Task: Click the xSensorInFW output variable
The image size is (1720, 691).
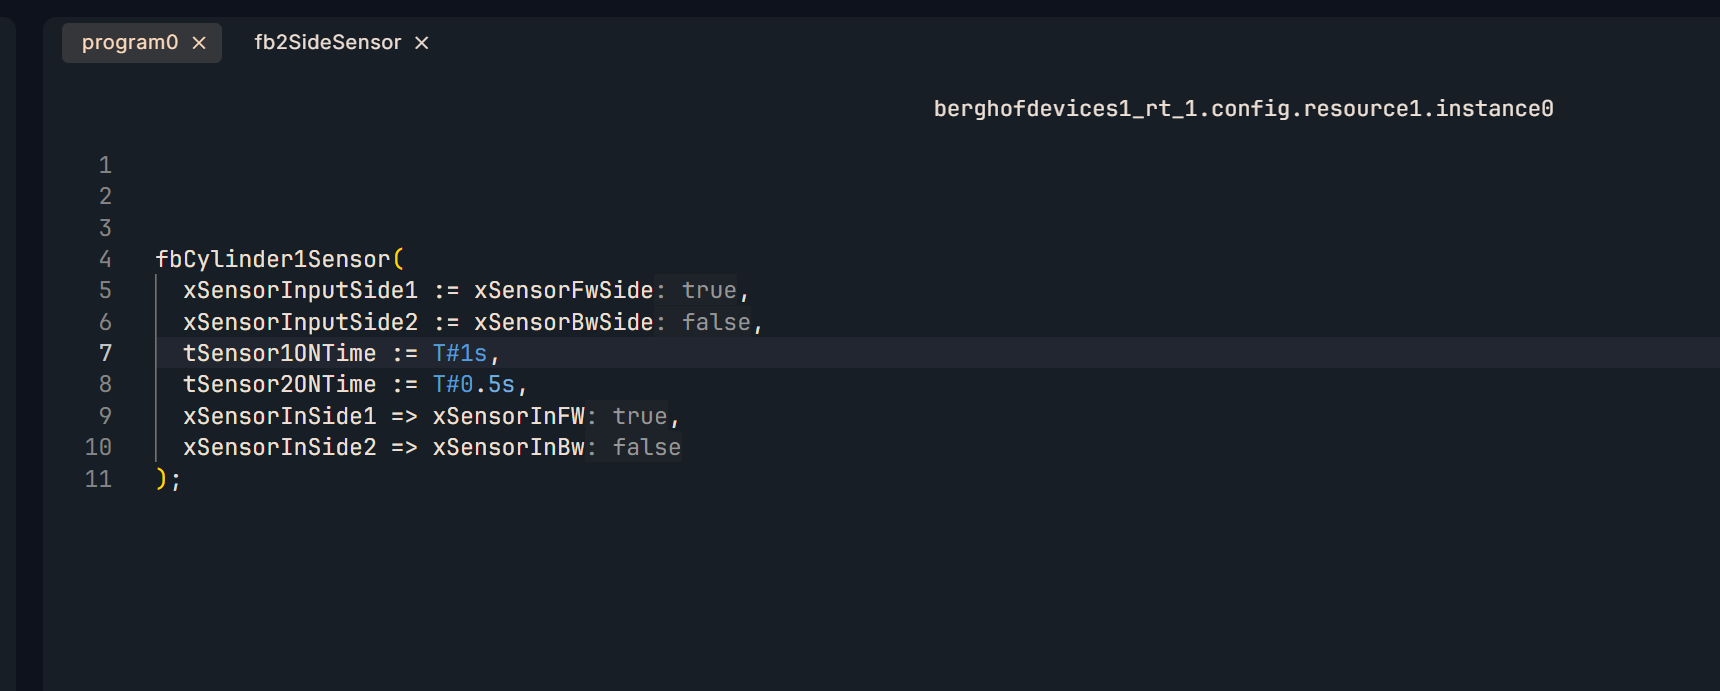Action: point(508,417)
